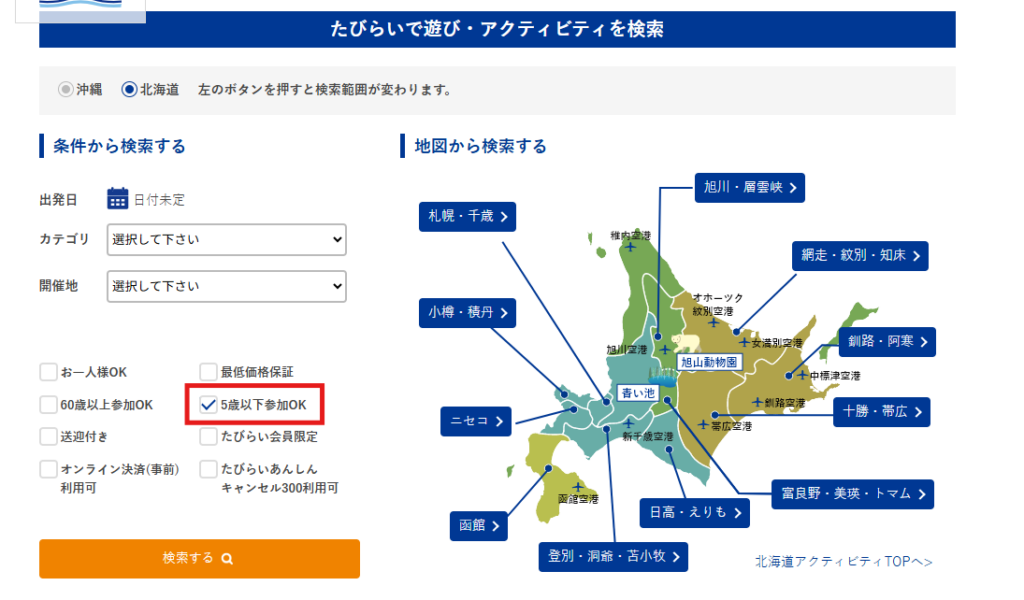Choose the 旭川・層雲峡 area button
The width and height of the screenshot is (1024, 600).
[x=750, y=188]
